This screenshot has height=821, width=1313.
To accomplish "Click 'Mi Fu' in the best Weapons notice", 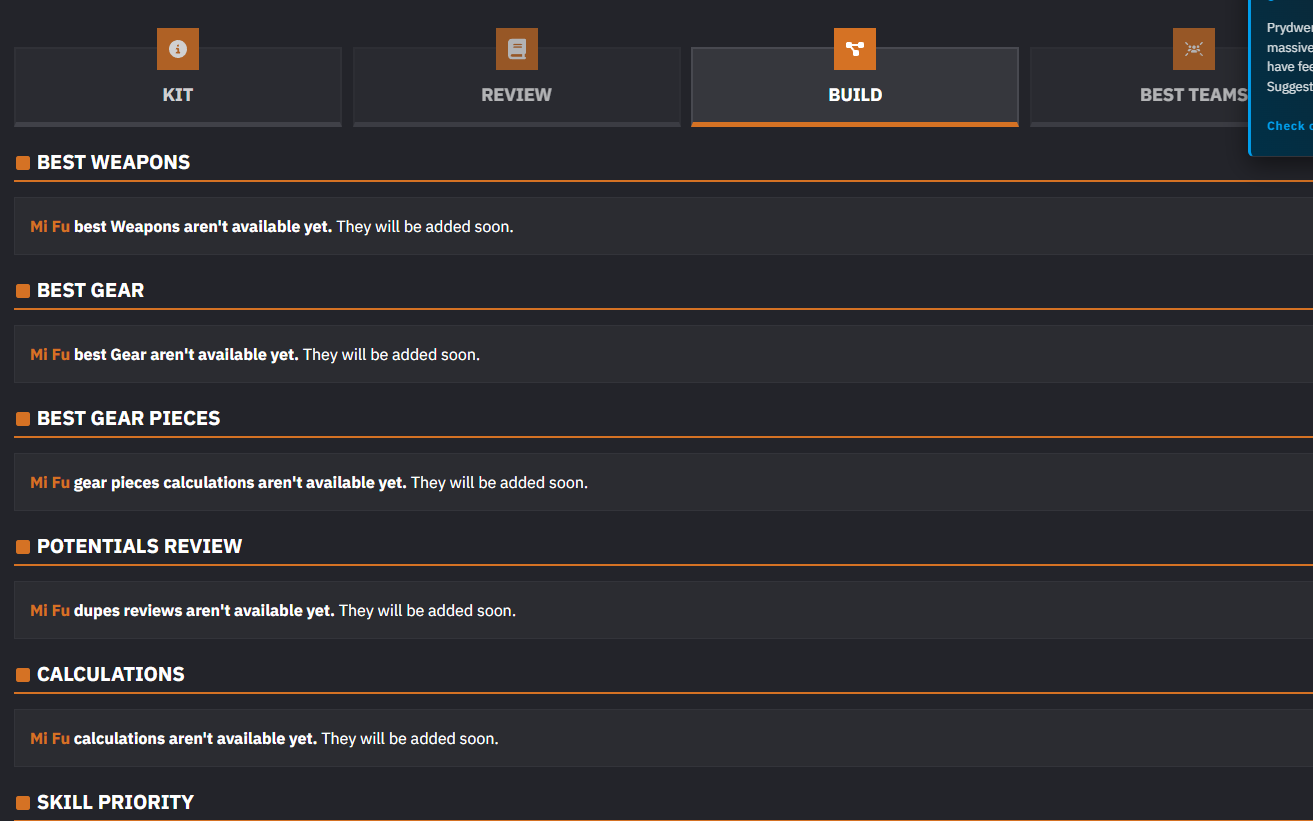I will [50, 226].
